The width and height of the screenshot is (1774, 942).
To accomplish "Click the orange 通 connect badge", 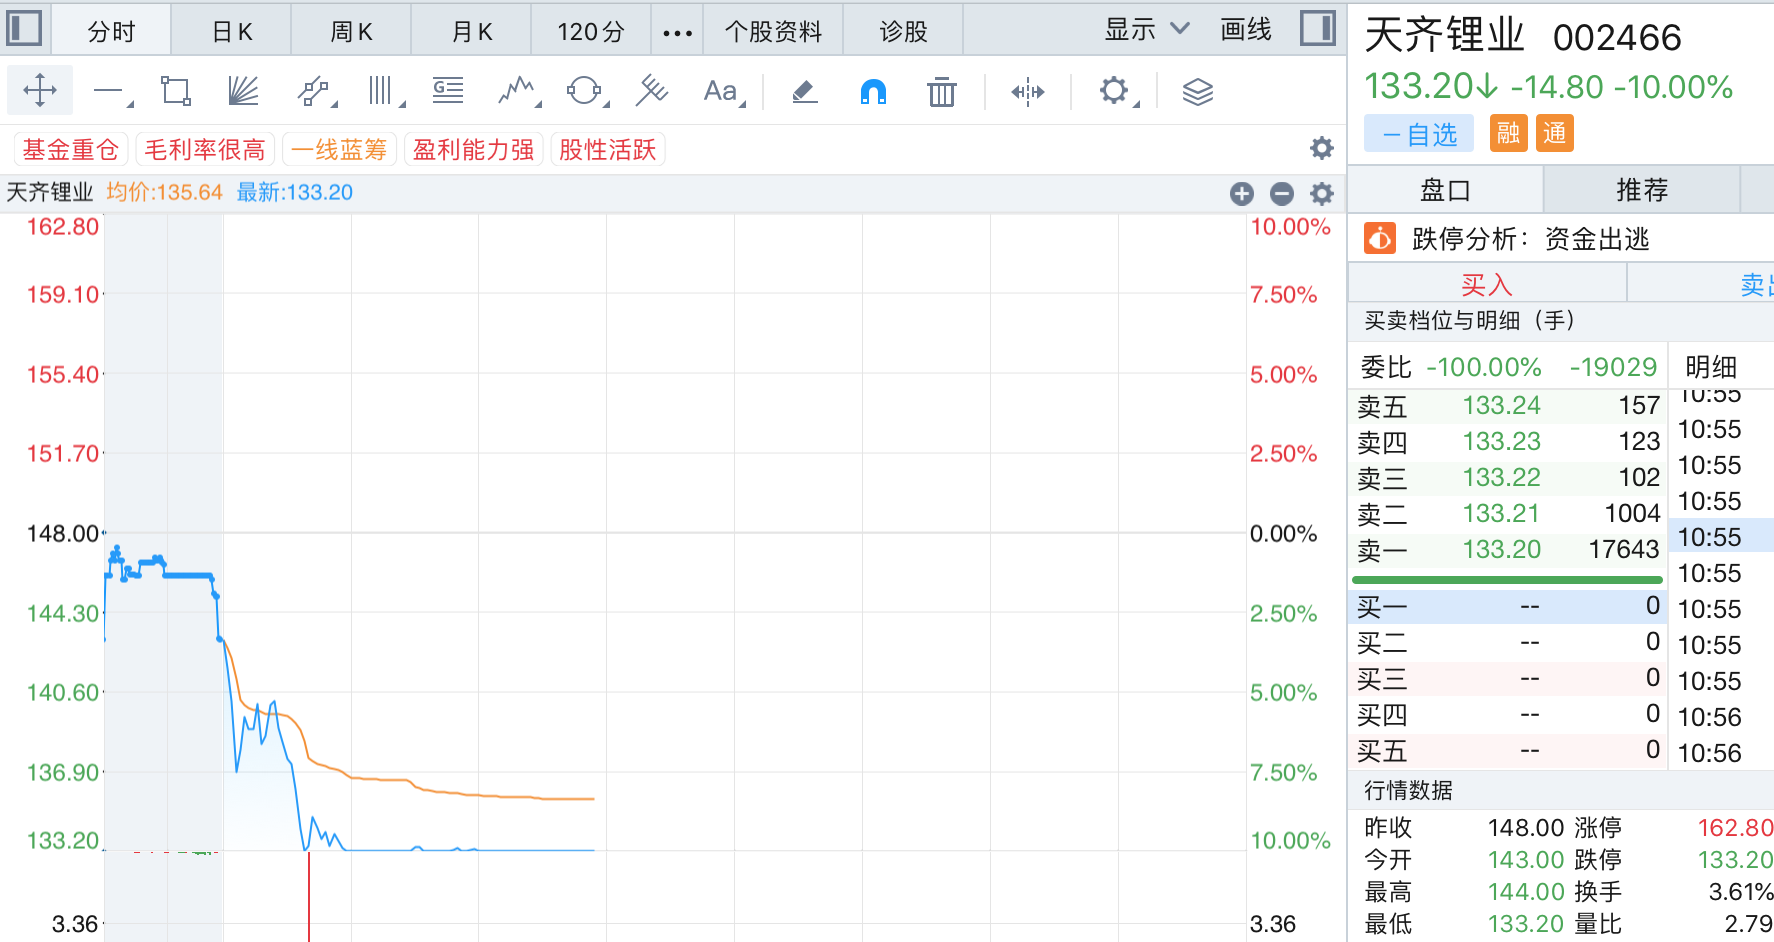I will point(1555,133).
